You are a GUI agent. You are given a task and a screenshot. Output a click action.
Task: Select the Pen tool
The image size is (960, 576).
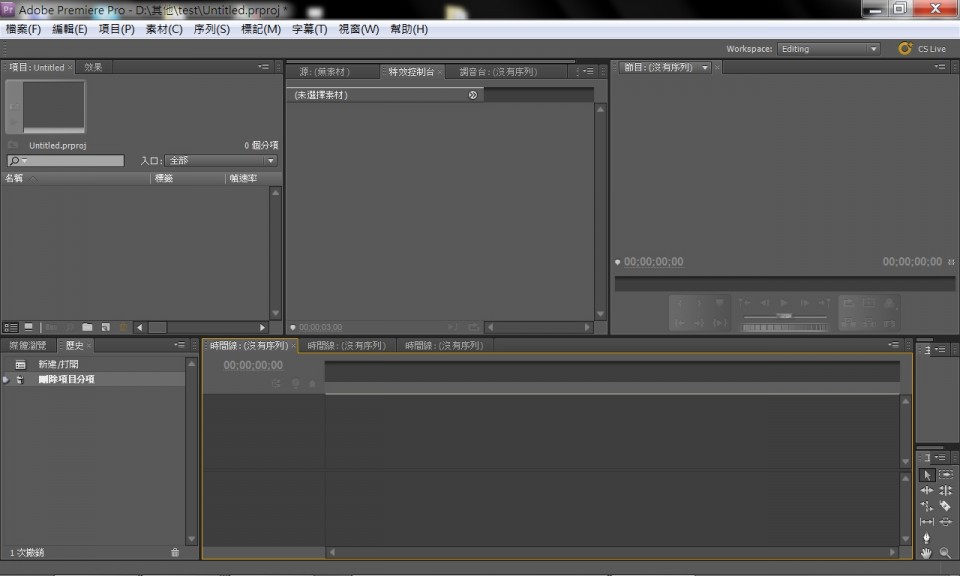pyautogui.click(x=926, y=537)
